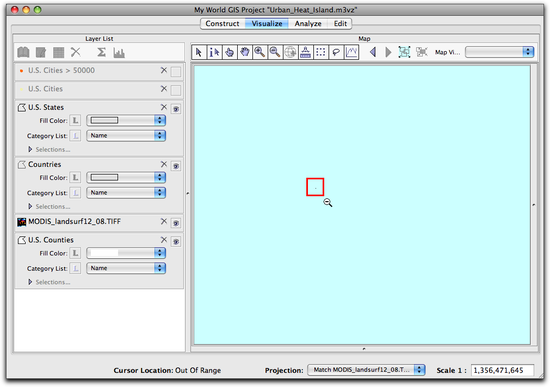Open U.S. States Fill Color dropdown

tap(126, 120)
